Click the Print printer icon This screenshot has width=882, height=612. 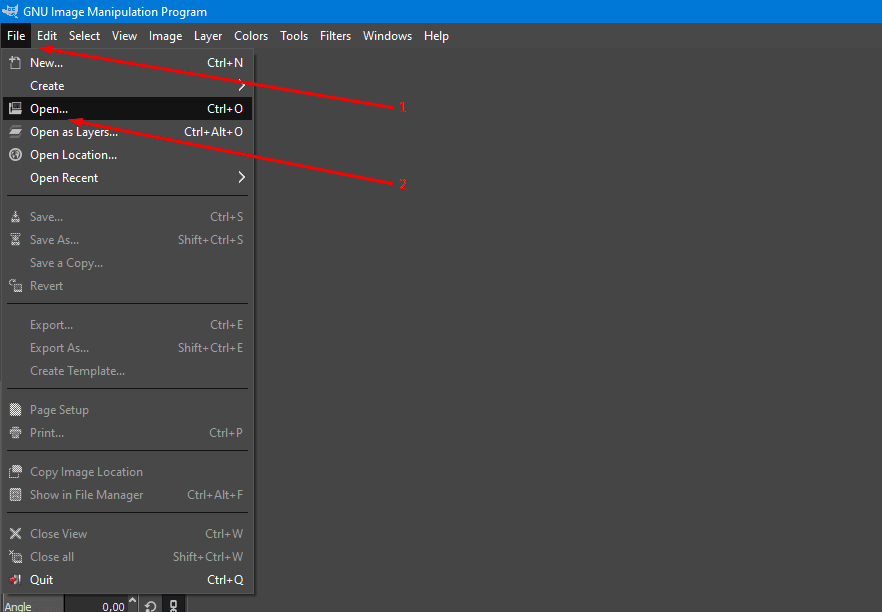point(15,433)
